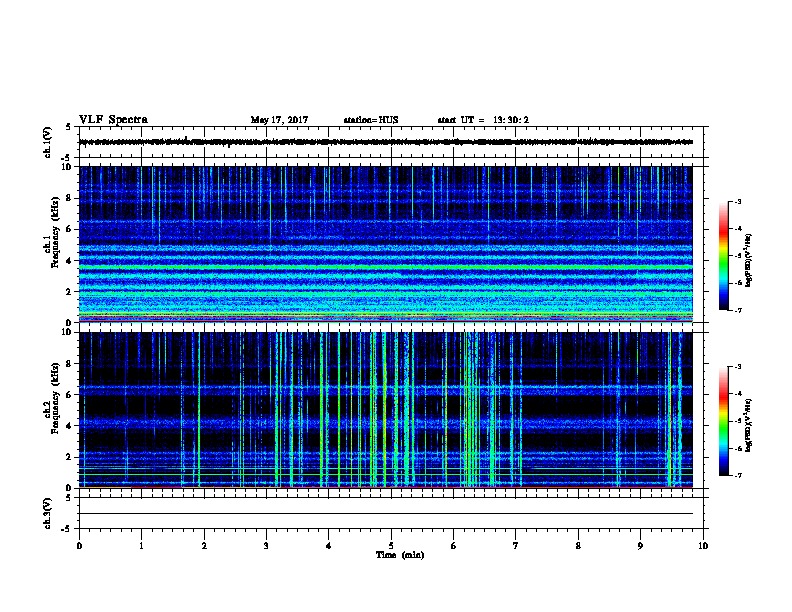Click the time axis tick label "1"
792x612 pixels.
tap(141, 546)
